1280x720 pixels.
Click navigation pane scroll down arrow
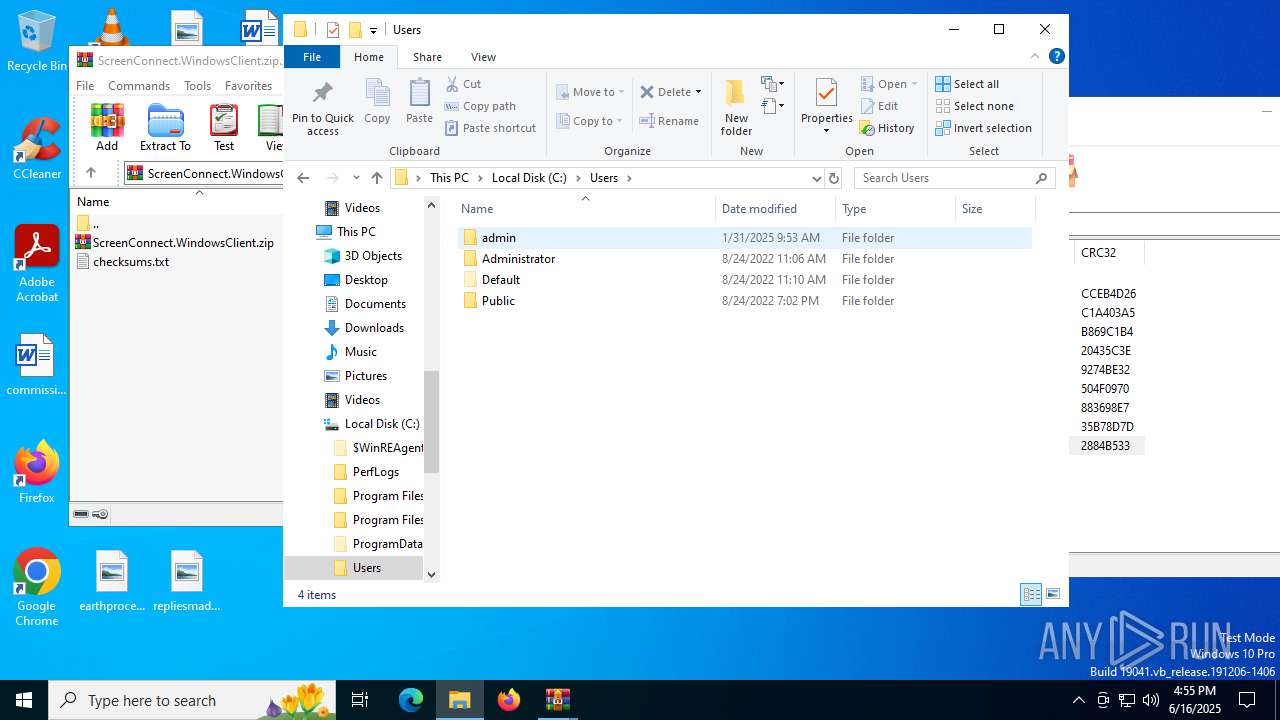pos(432,574)
